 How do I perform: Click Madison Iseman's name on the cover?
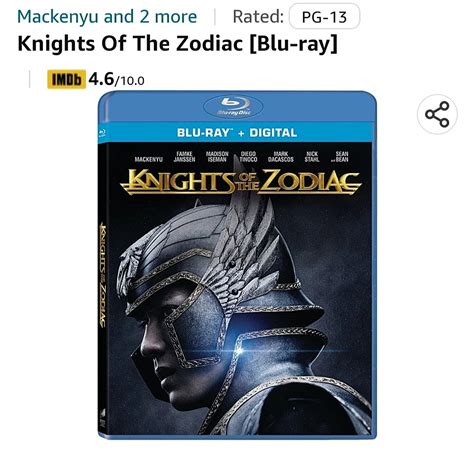(x=217, y=157)
